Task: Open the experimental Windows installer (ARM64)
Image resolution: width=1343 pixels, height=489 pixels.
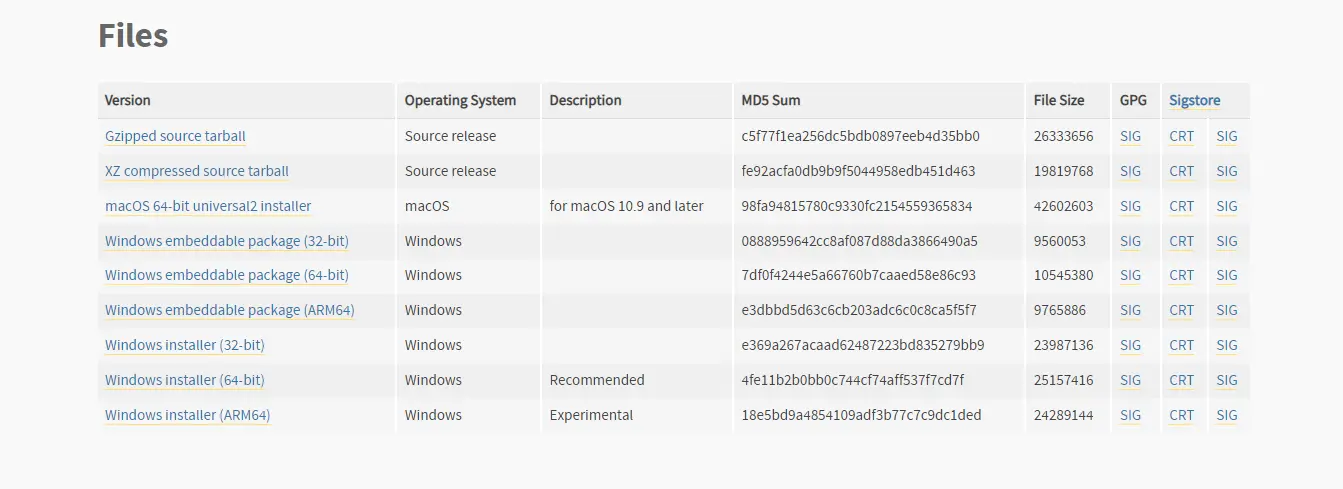Action: [188, 415]
